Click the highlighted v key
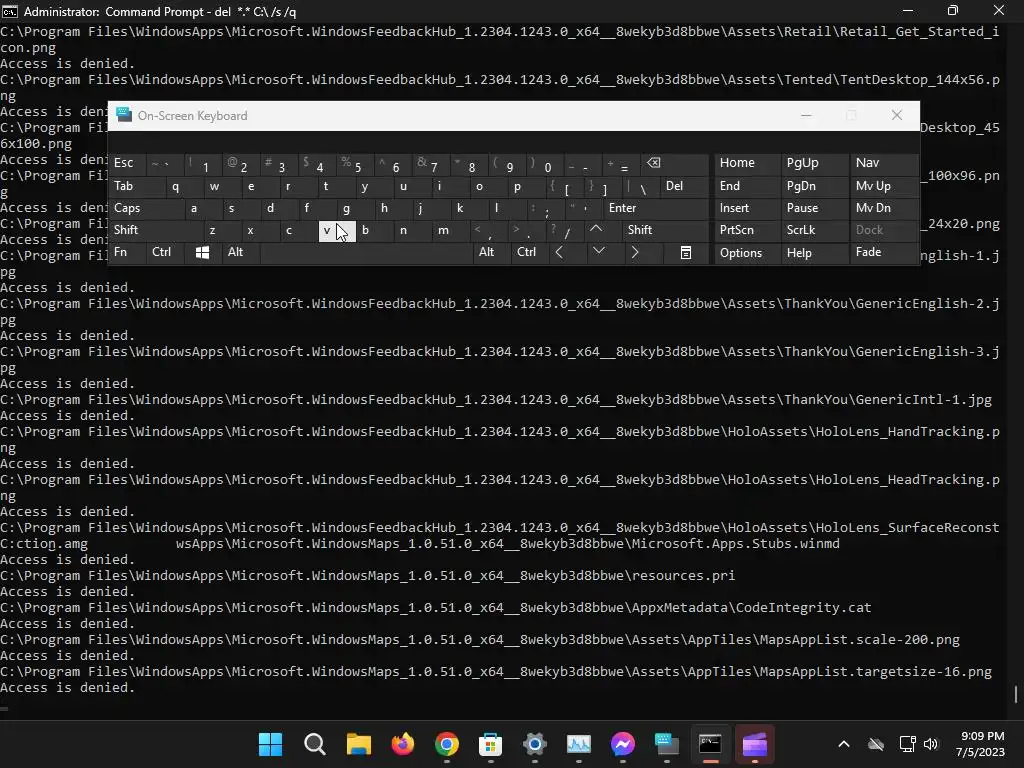Viewport: 1024px width, 768px height. pyautogui.click(x=337, y=231)
